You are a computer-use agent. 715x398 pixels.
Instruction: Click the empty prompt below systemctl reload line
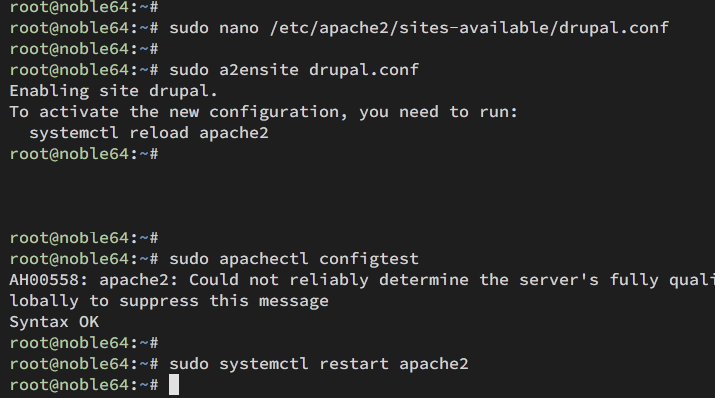point(84,154)
